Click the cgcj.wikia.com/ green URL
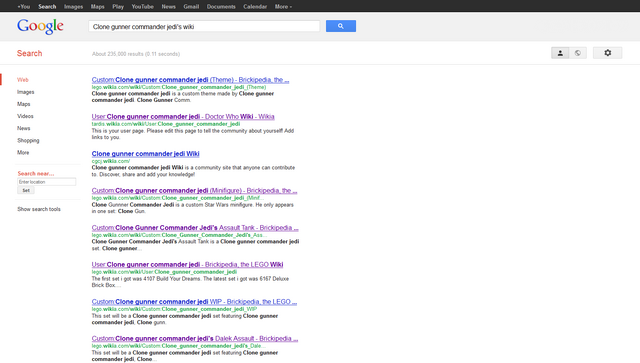This screenshot has width=640, height=363. coord(111,161)
